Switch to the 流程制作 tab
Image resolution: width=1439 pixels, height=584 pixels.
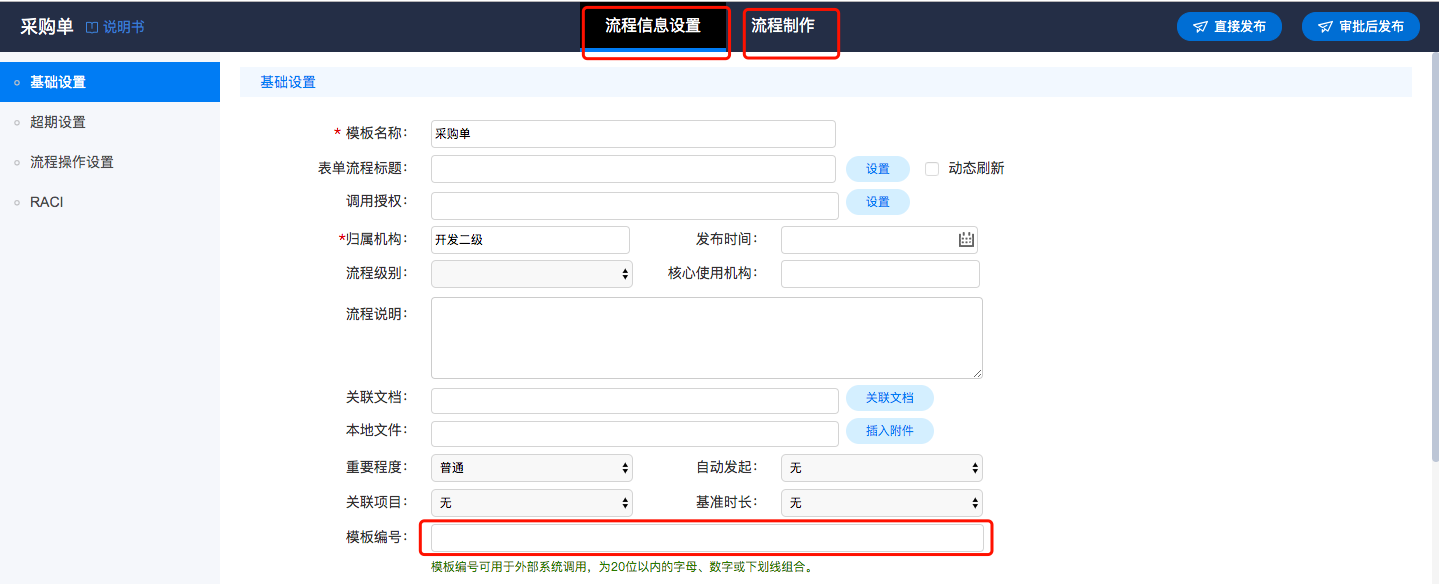pyautogui.click(x=783, y=26)
